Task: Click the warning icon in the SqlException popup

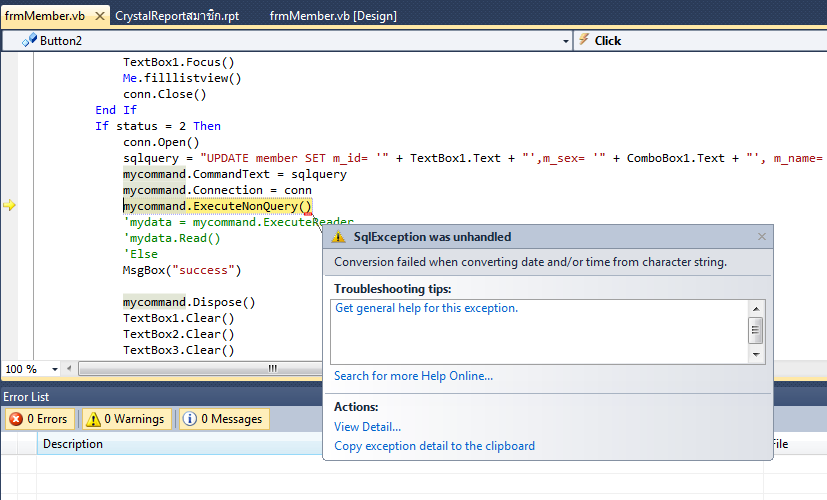Action: 339,237
